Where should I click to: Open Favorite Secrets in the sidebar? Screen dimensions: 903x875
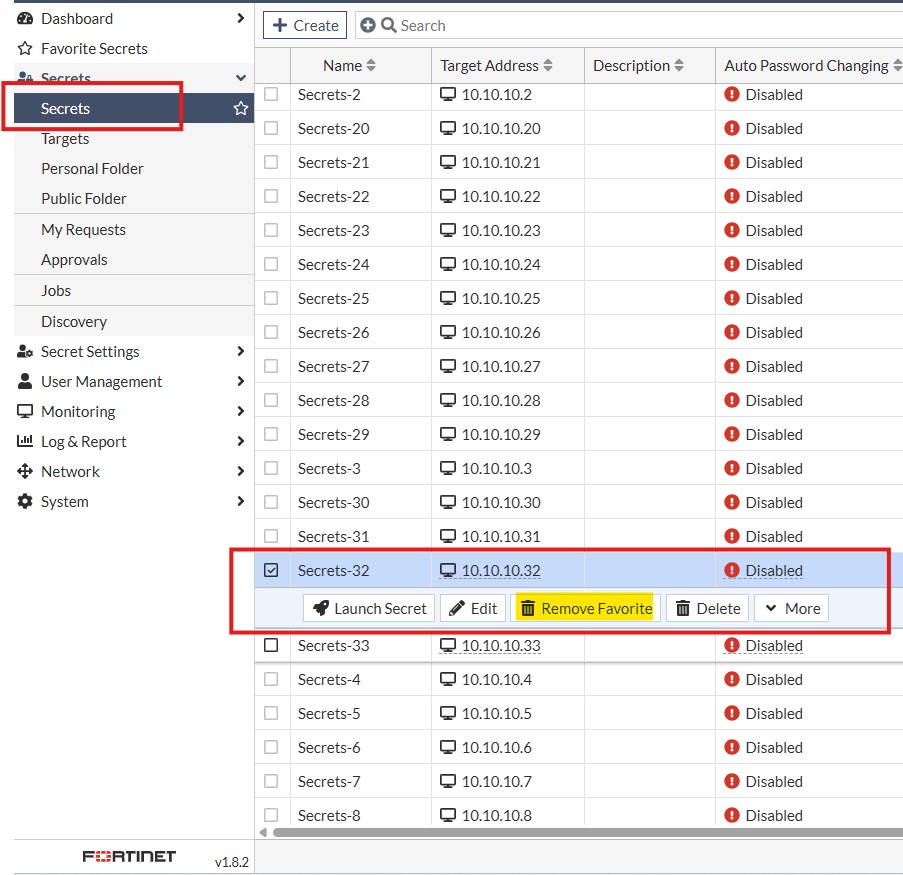click(94, 48)
